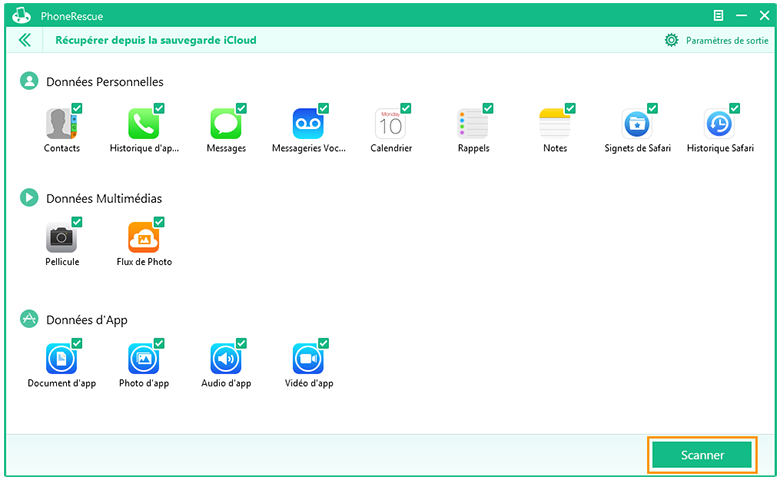Uncheck the Notes checkbox
This screenshot has width=780, height=480.
pyautogui.click(x=570, y=108)
